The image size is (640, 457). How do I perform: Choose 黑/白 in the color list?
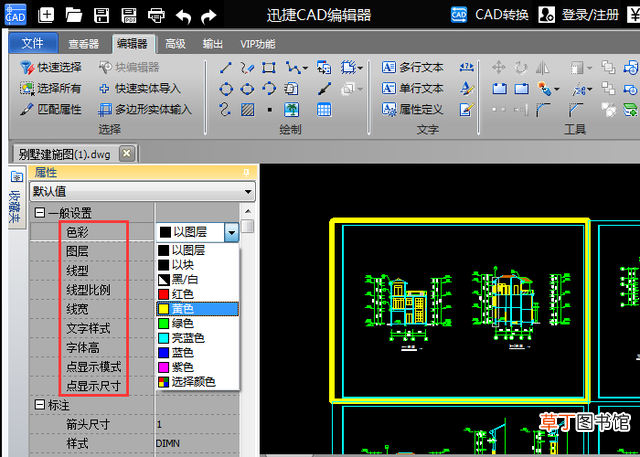[x=198, y=280]
